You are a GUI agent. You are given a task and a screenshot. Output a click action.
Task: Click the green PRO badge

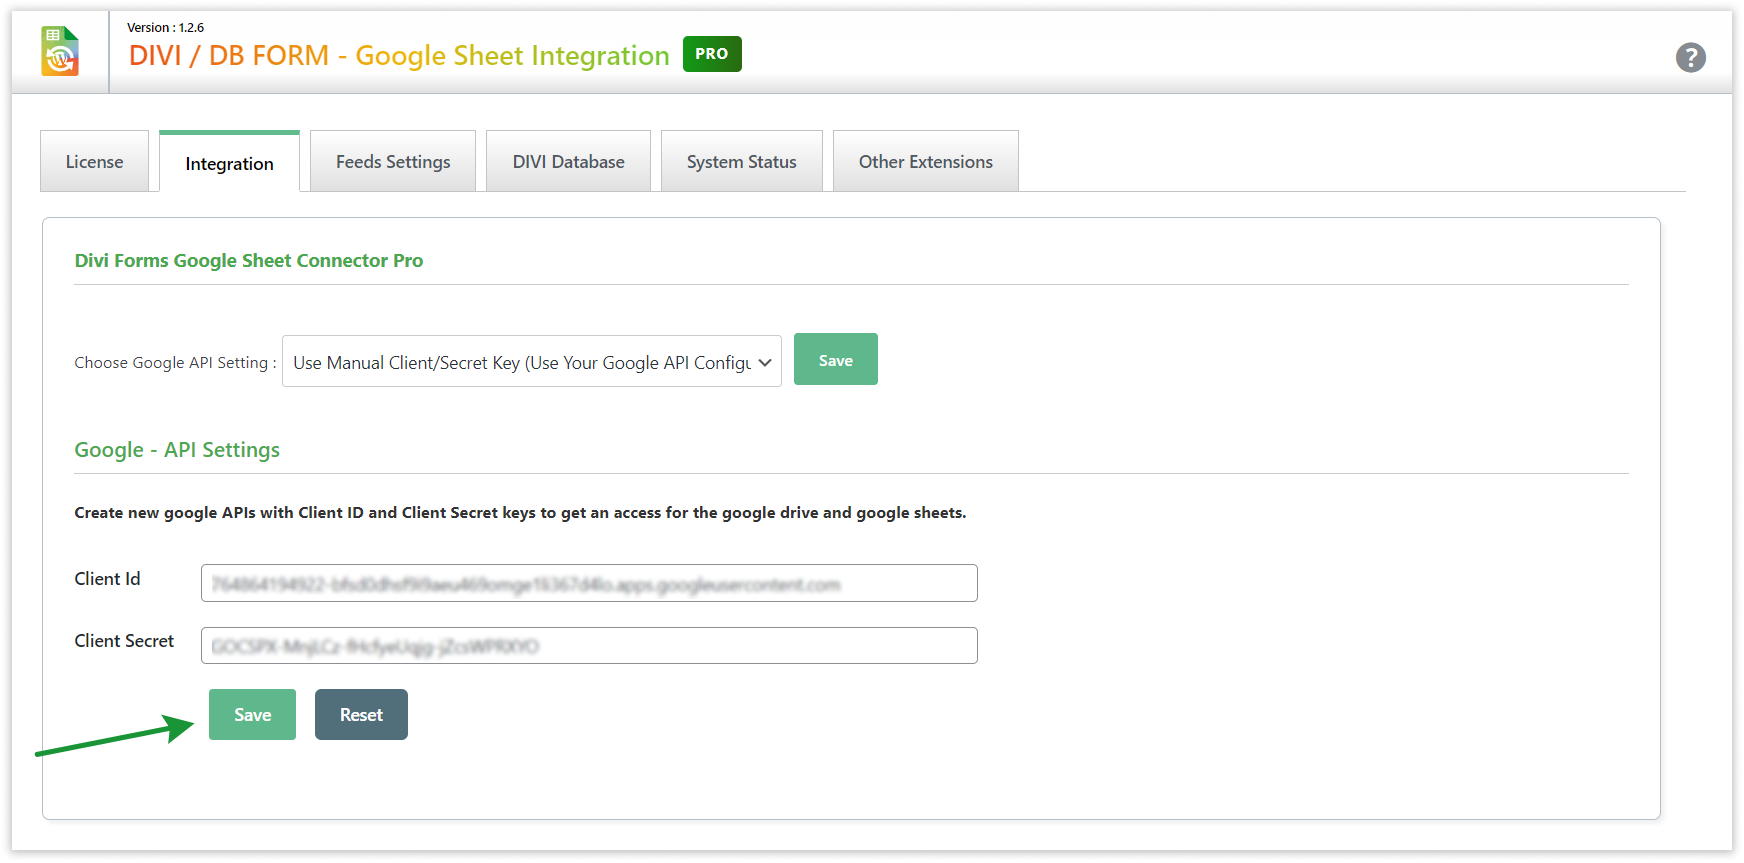(711, 54)
